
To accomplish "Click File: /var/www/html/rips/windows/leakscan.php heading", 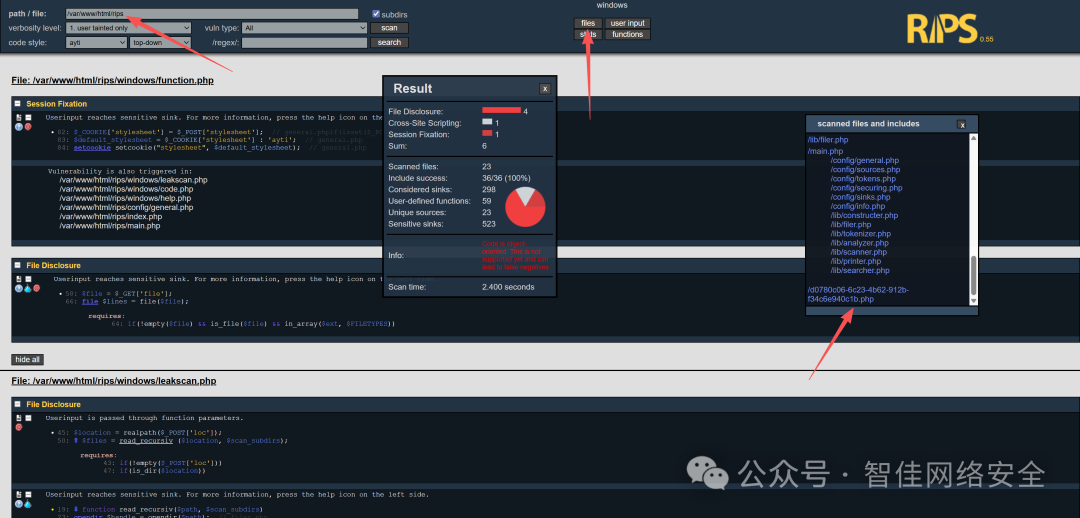I will click(114, 381).
